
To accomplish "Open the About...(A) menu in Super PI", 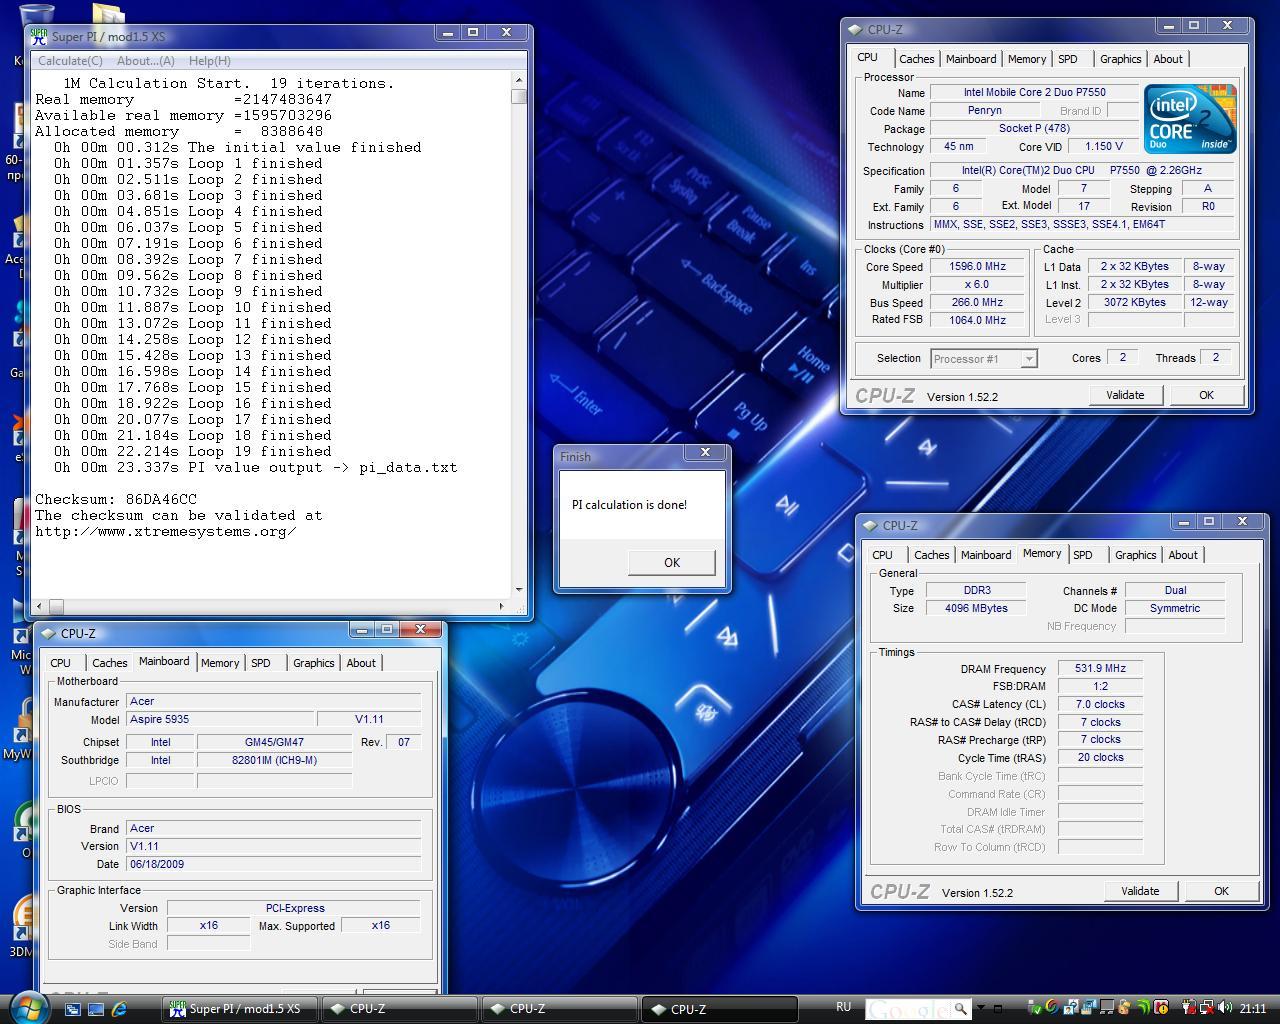I will (x=146, y=61).
